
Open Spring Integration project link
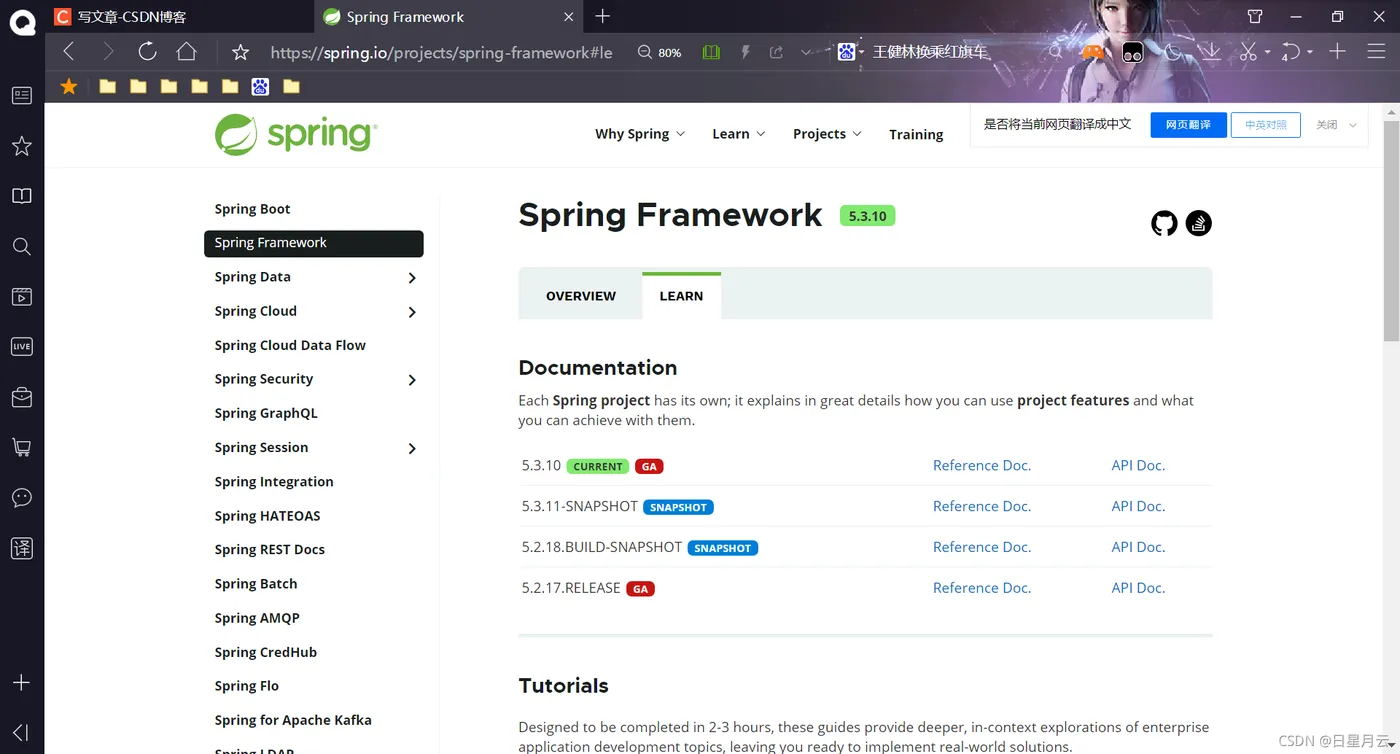click(x=274, y=482)
